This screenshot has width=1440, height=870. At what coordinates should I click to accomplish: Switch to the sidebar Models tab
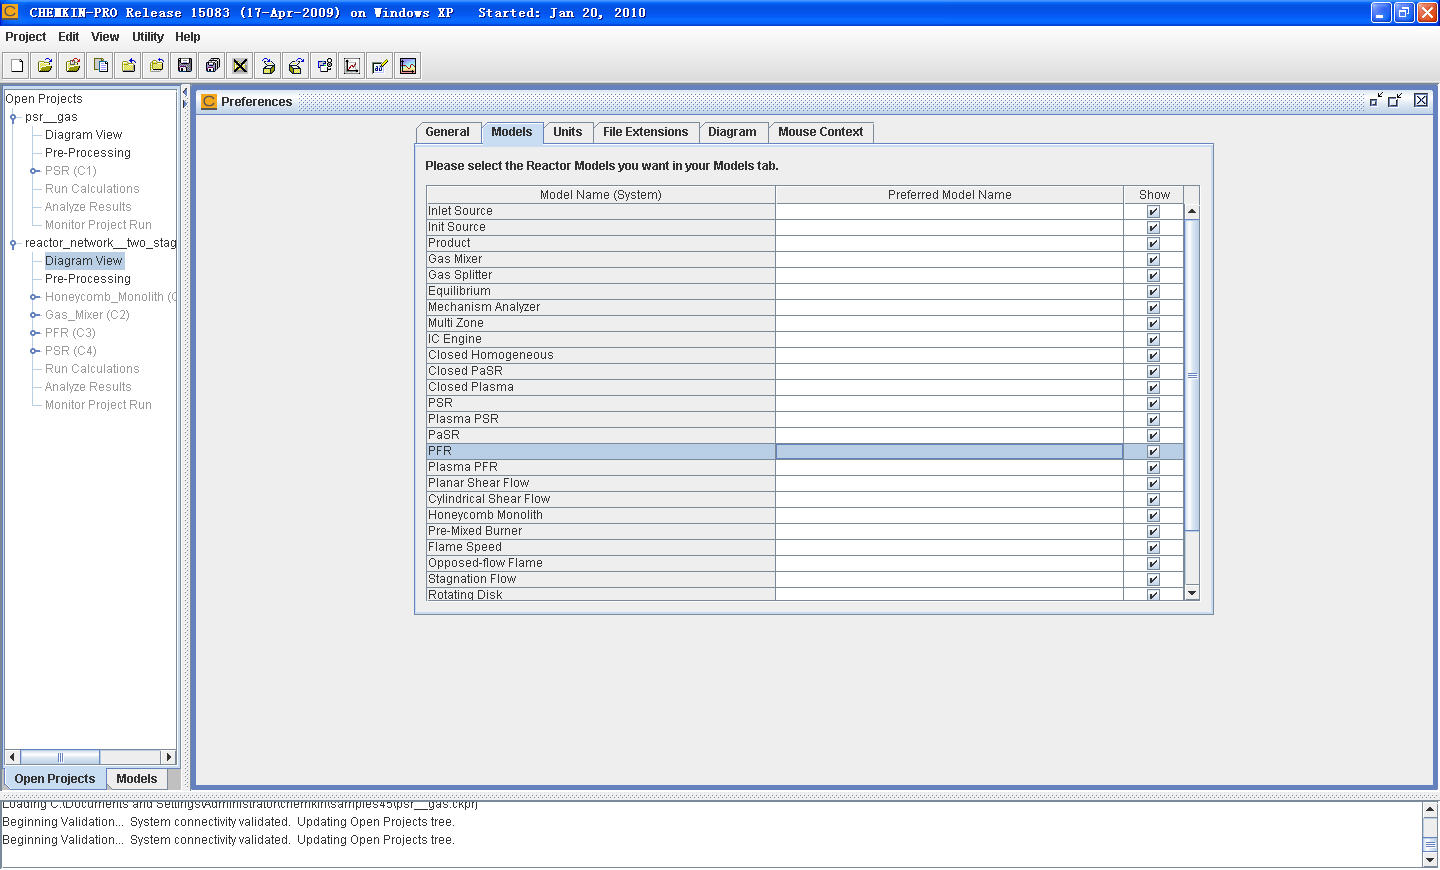click(136, 779)
